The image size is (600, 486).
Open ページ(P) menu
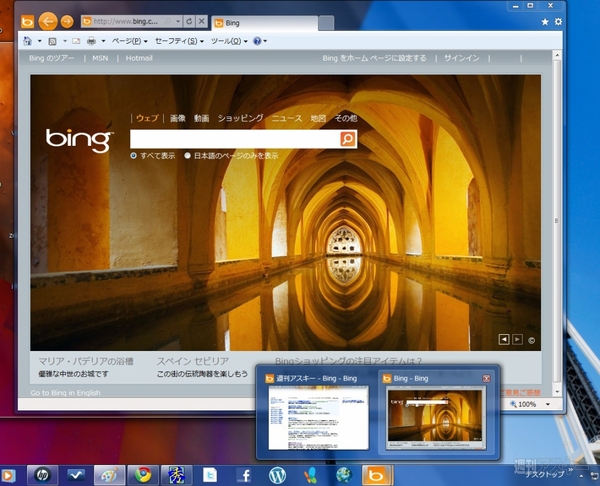[129, 41]
